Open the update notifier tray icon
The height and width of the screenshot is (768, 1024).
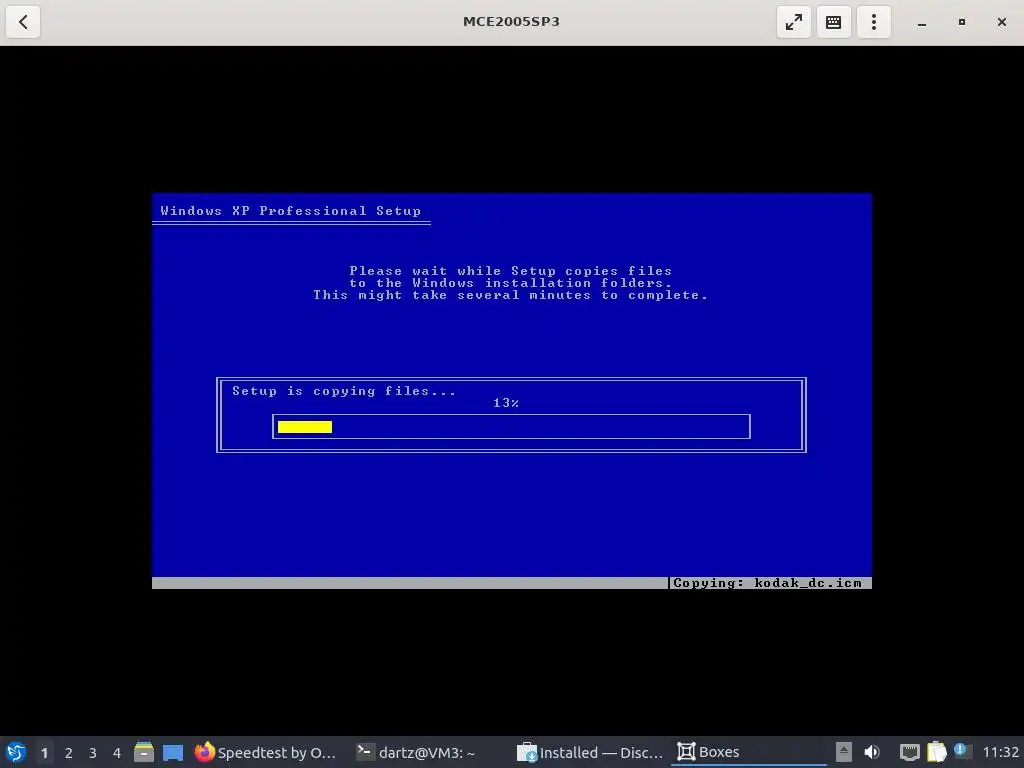pyautogui.click(x=961, y=751)
